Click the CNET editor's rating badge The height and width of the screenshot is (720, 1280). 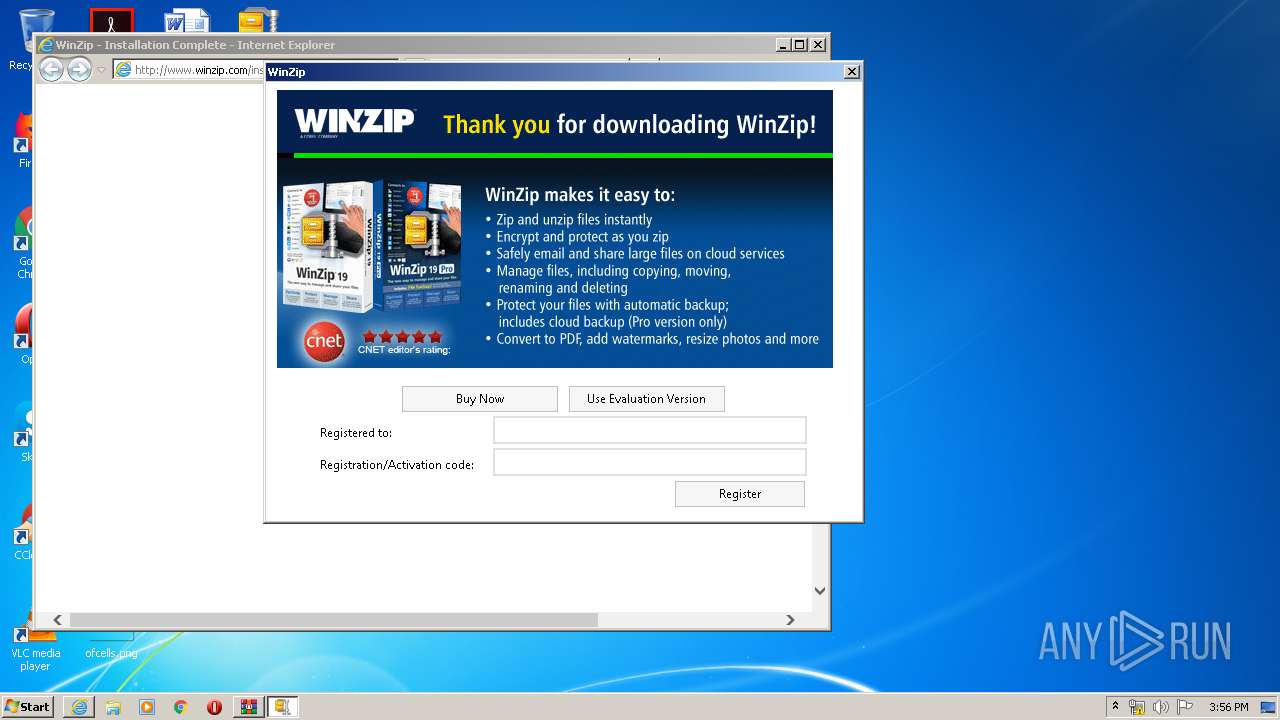(x=377, y=340)
